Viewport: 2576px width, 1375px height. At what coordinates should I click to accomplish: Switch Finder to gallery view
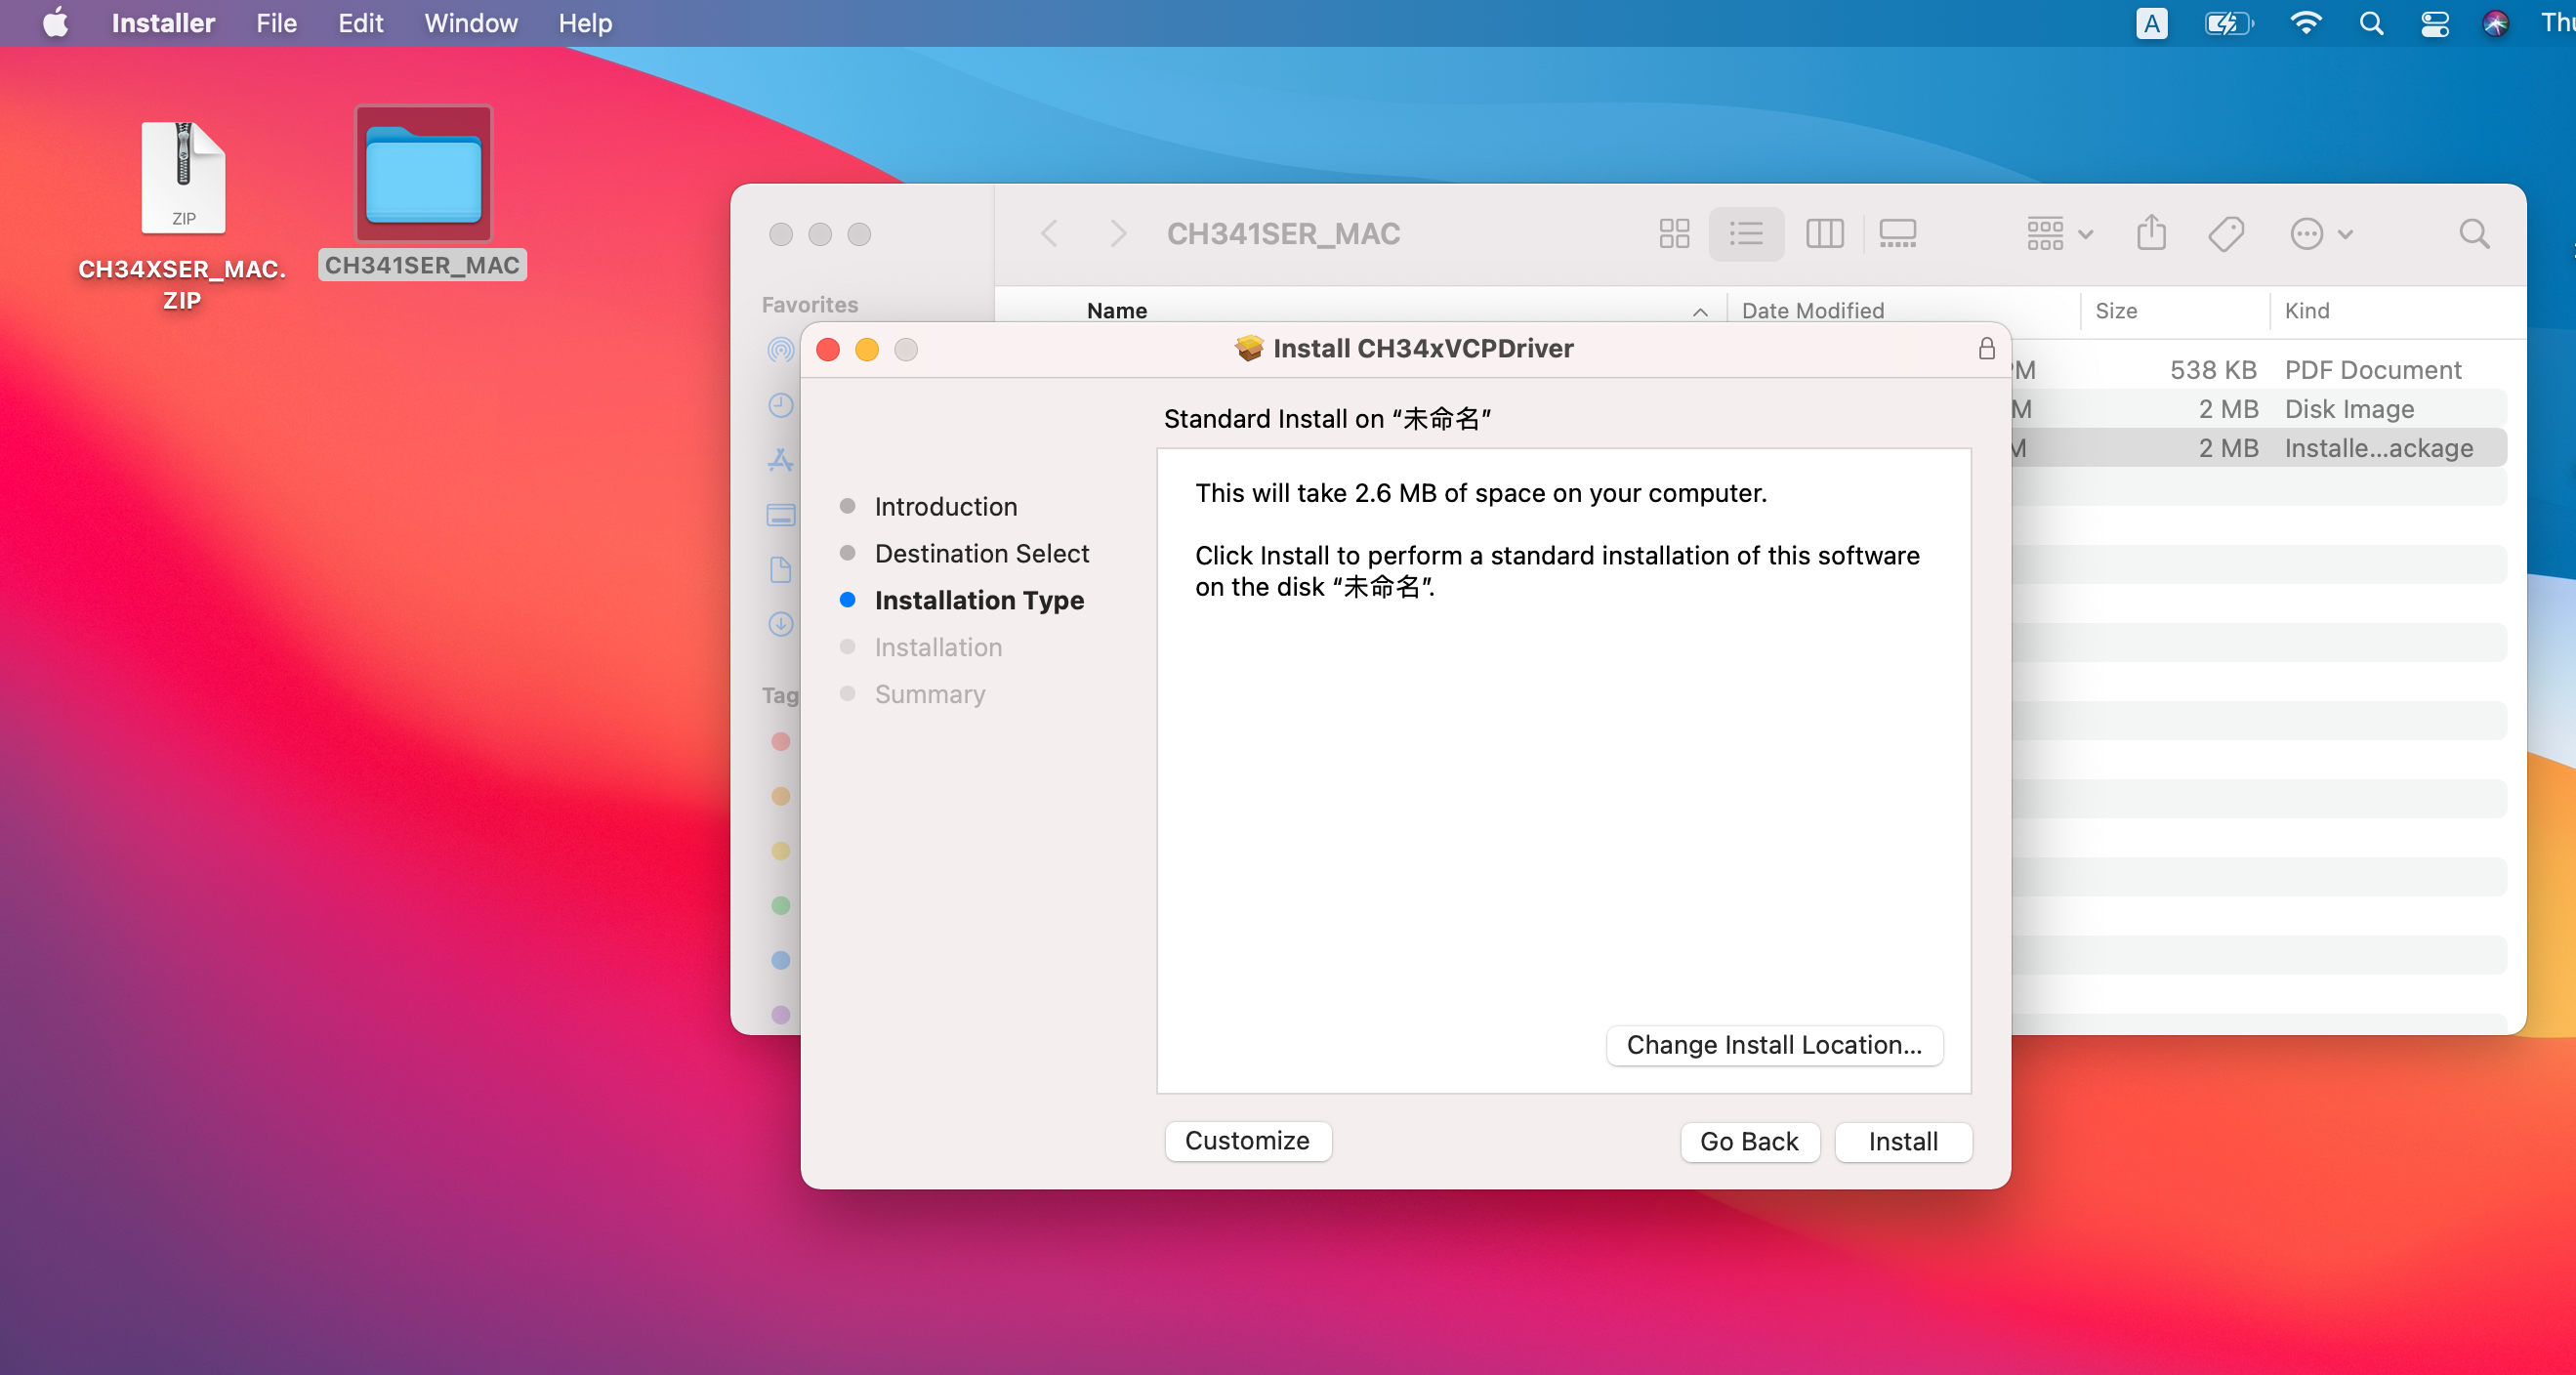coord(1897,233)
